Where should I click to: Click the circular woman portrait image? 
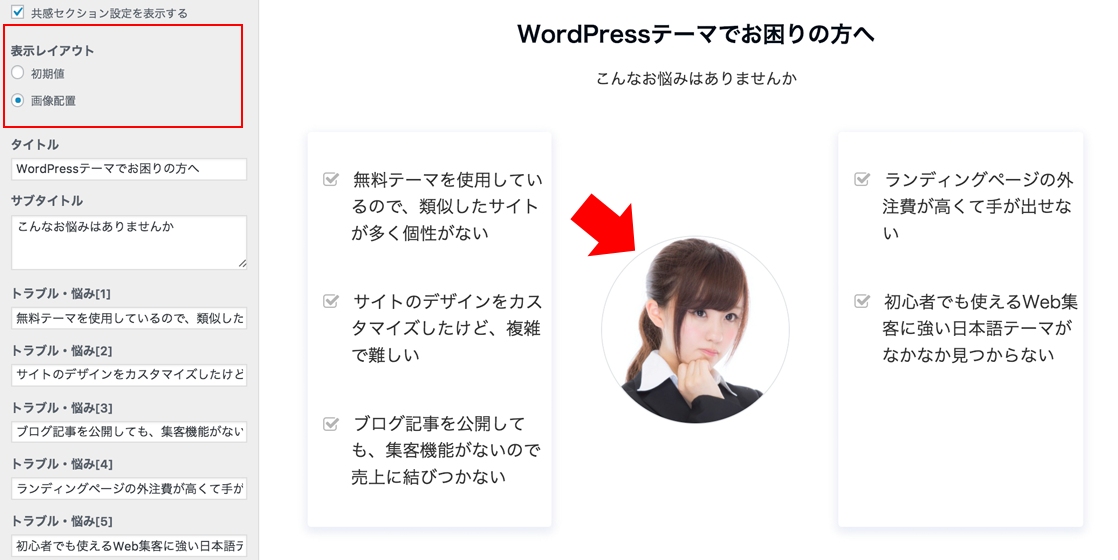point(695,330)
